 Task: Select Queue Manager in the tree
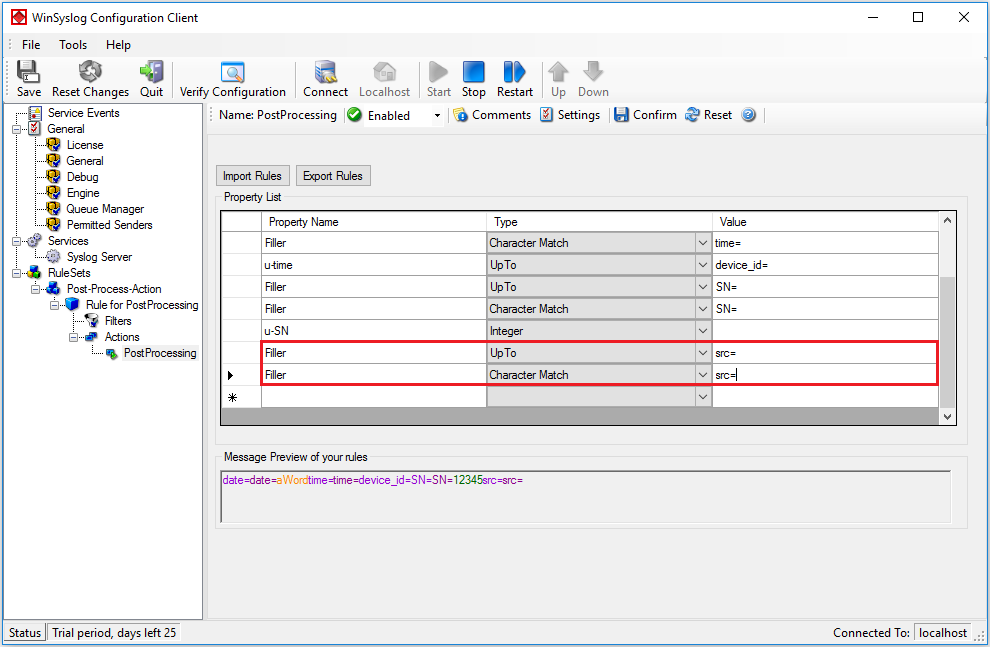pyautogui.click(x=105, y=209)
